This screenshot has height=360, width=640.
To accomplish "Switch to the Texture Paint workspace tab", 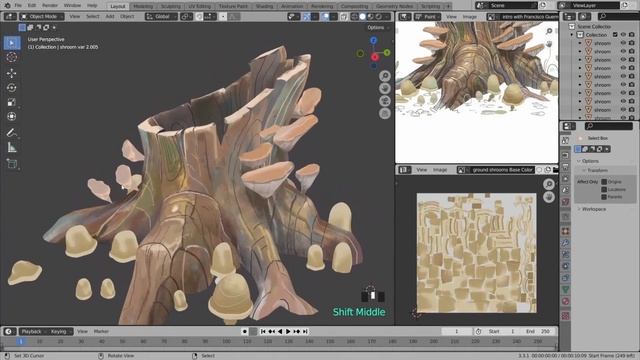I will pyautogui.click(x=233, y=6).
